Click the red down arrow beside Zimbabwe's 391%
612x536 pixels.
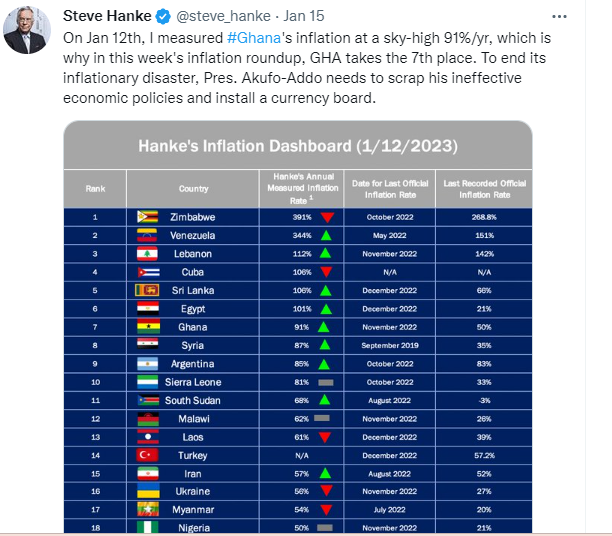[x=327, y=216]
